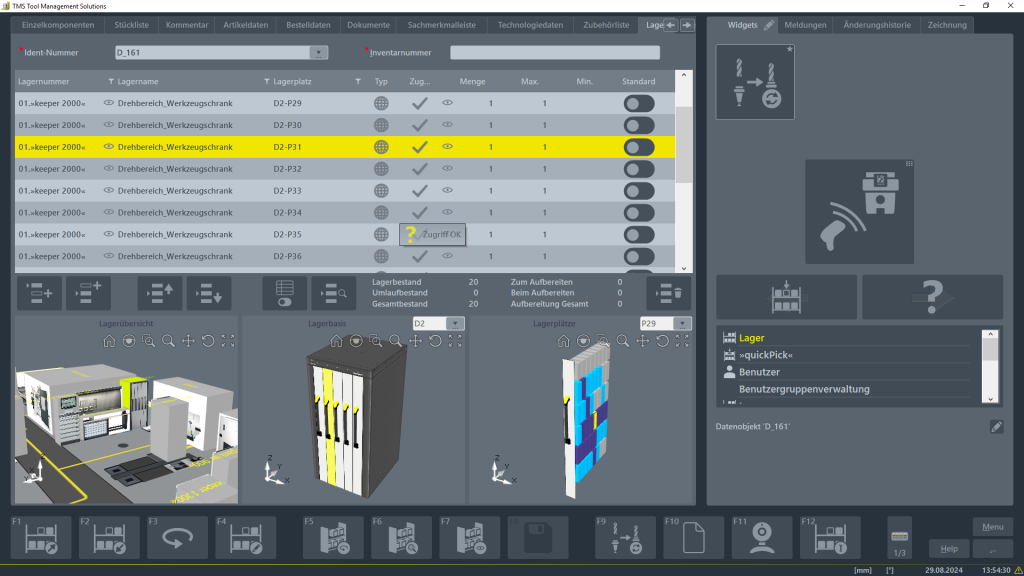Click the tool exchange widget icon
1024x576 pixels.
pyautogui.click(x=755, y=82)
